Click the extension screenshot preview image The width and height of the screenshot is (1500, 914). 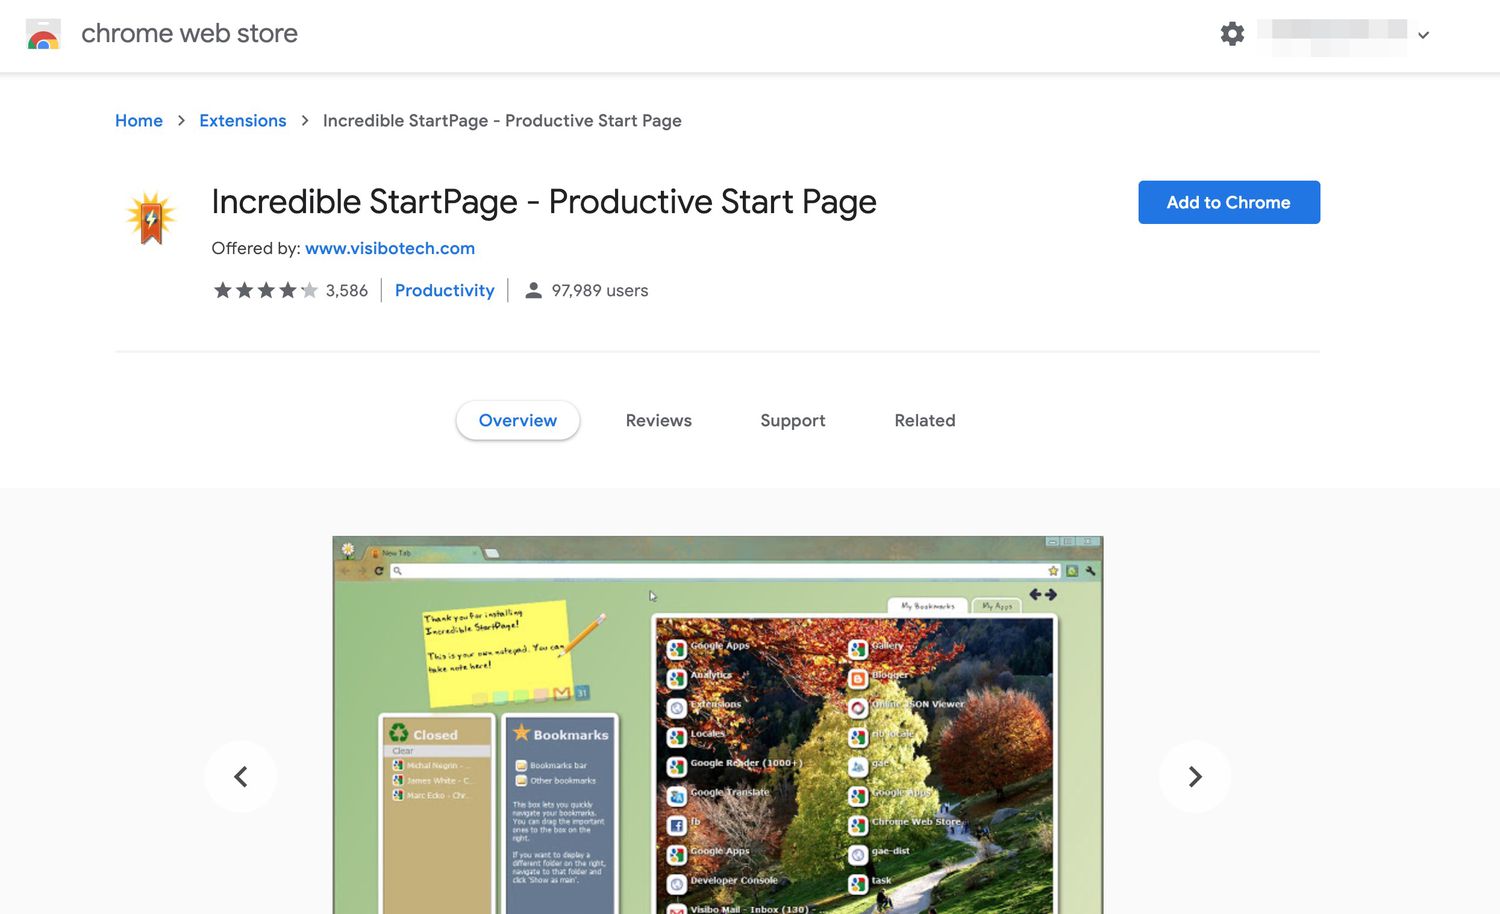(718, 725)
